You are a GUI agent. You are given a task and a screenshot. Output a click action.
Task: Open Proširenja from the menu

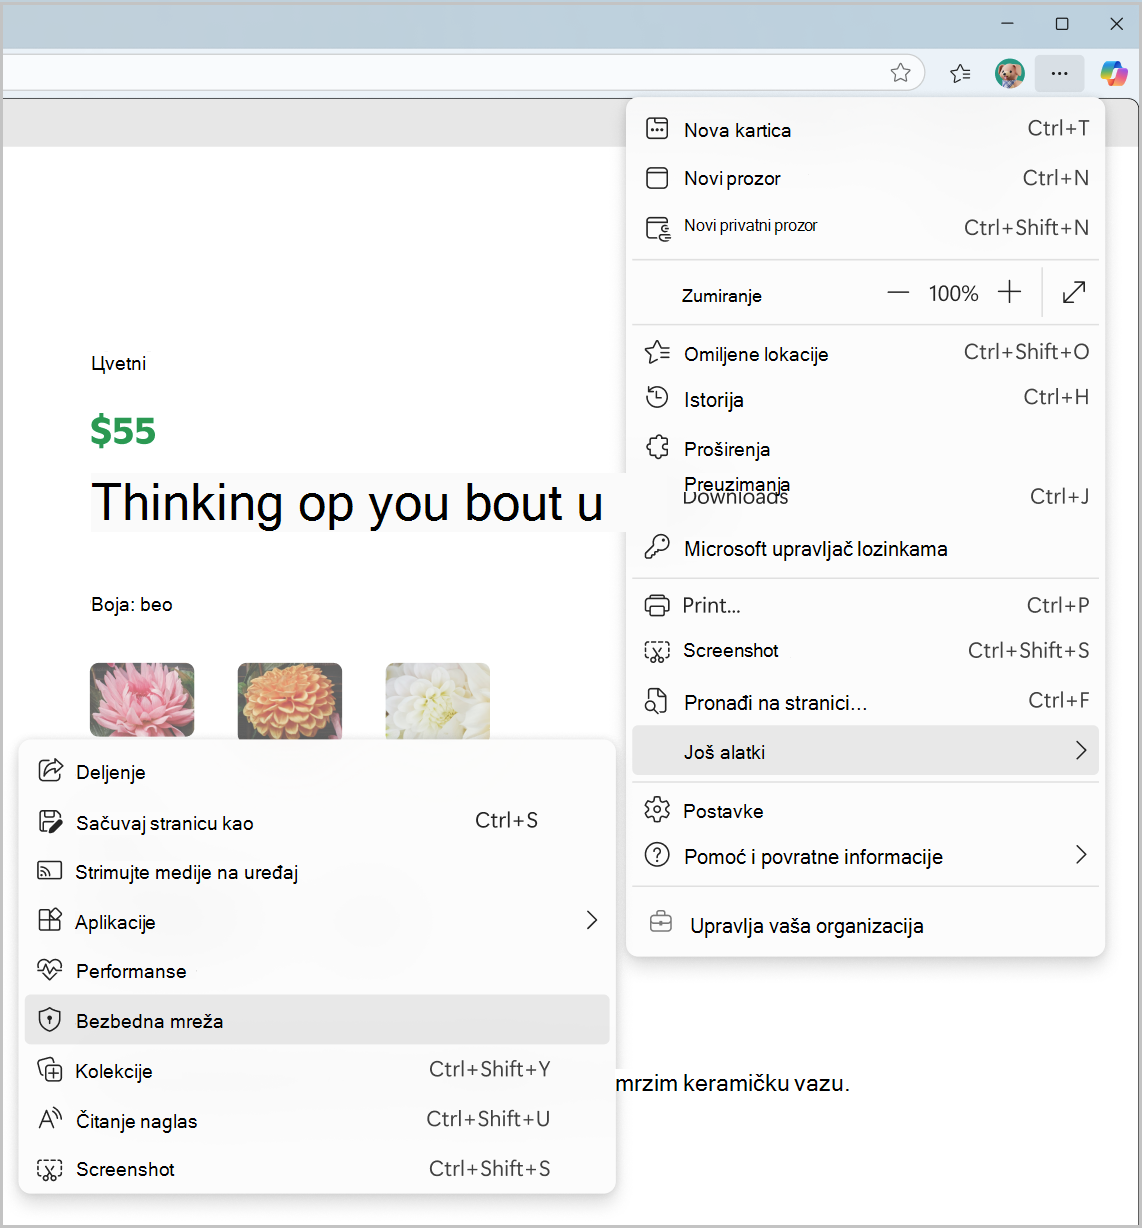[866, 448]
